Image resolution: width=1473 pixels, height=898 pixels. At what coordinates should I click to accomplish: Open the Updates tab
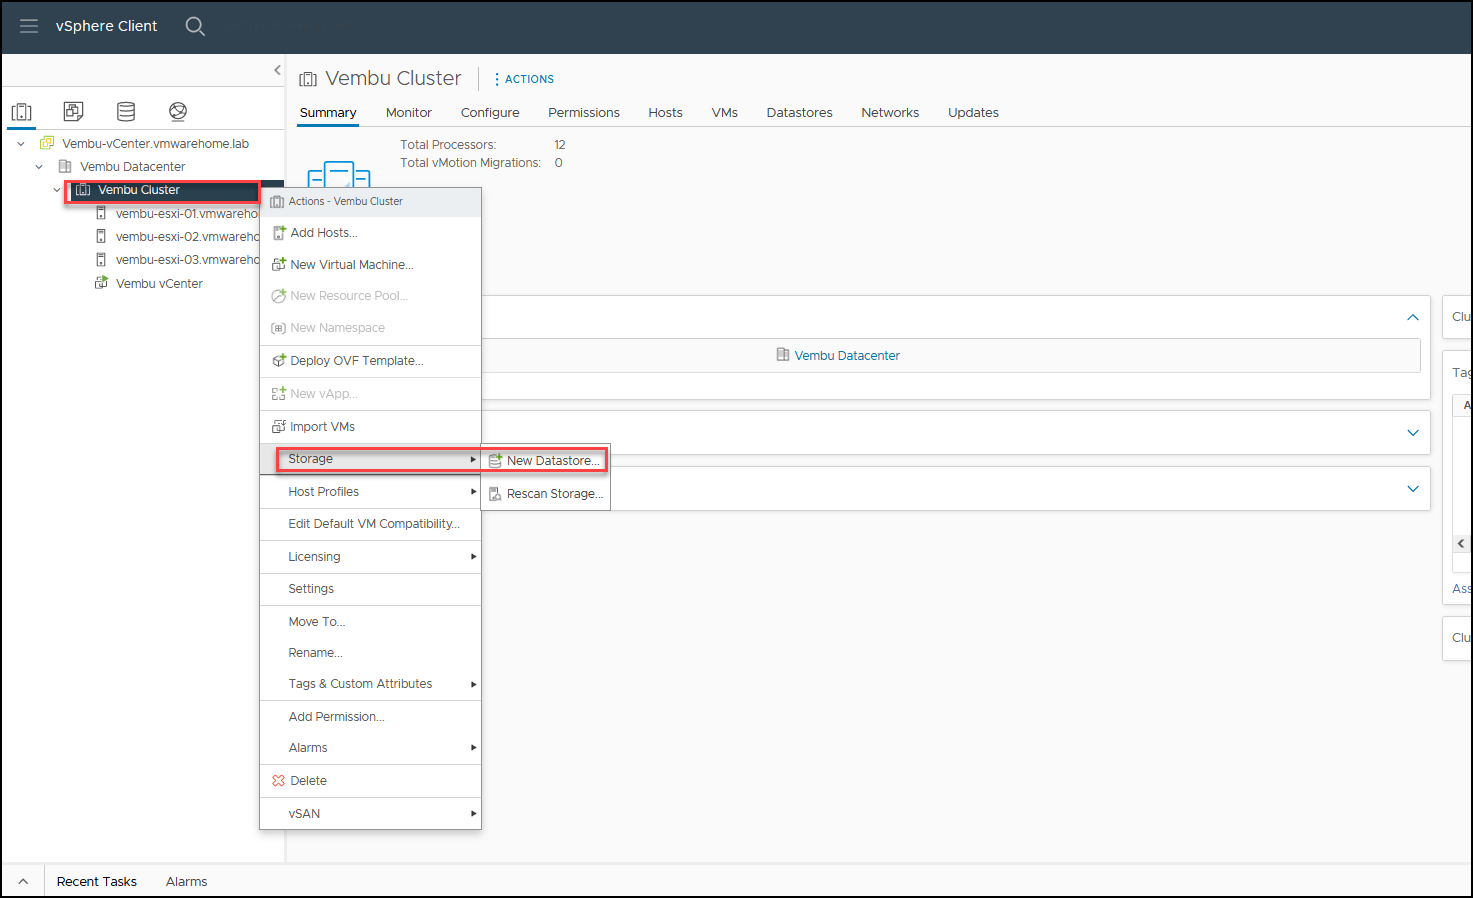[x=973, y=113]
